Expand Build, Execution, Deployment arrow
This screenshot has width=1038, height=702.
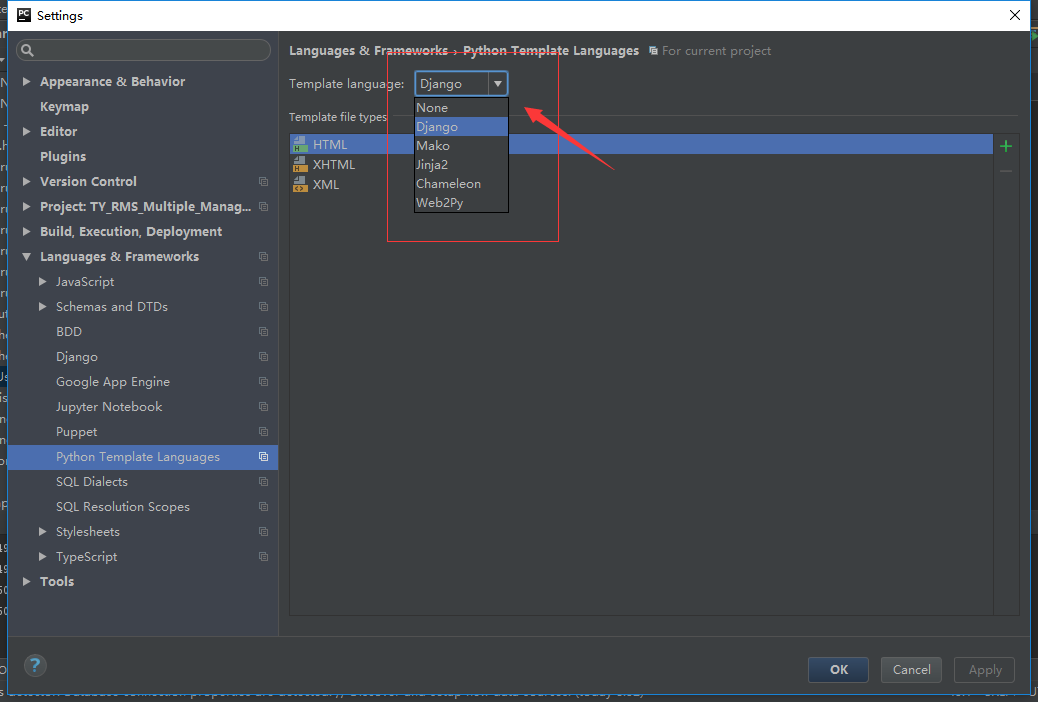tap(26, 232)
